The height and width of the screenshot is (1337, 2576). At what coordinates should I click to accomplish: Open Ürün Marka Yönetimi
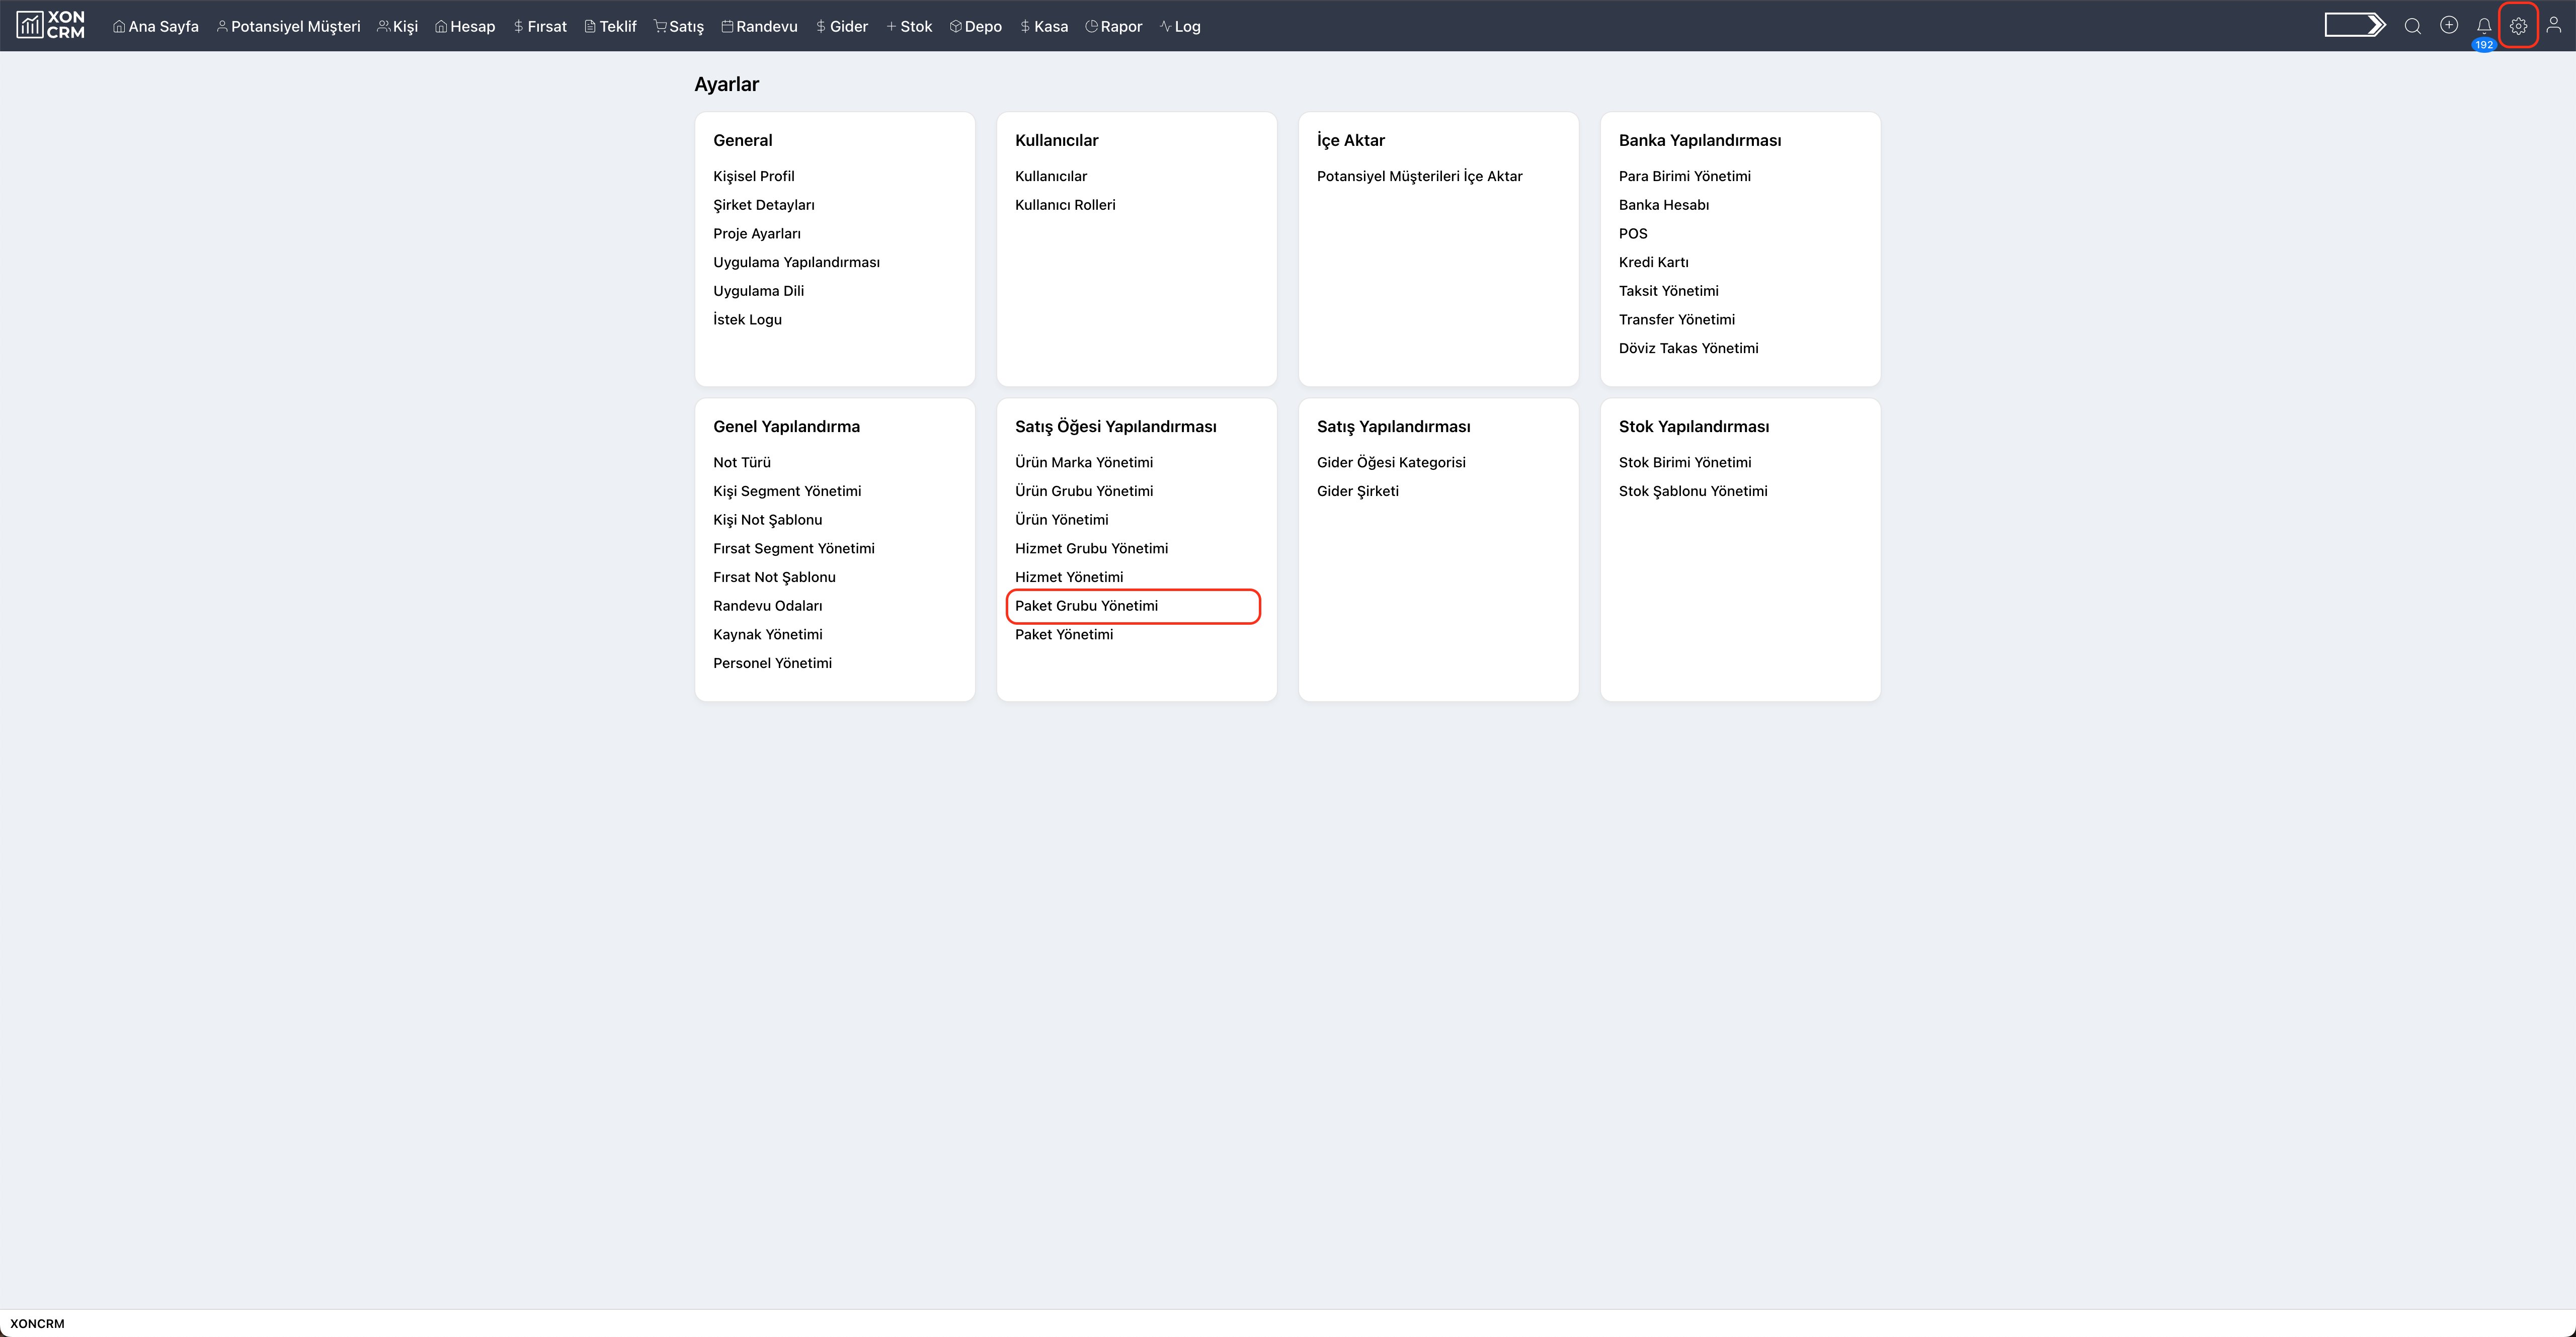coord(1084,463)
